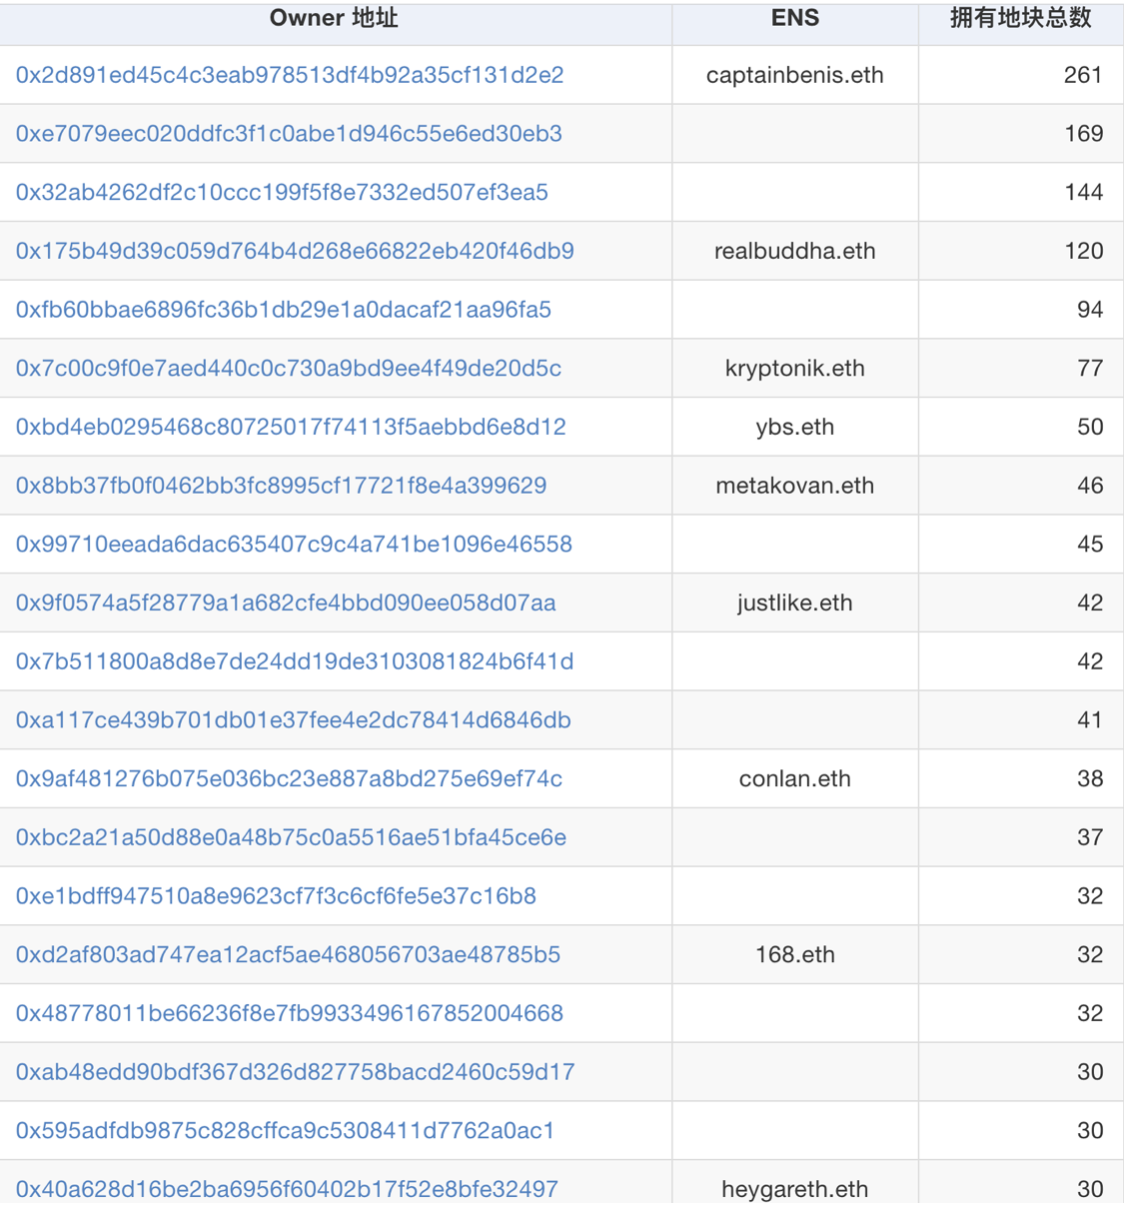1124x1208 pixels.
Task: Click the 261 parcel count cell
Action: pyautogui.click(x=1082, y=75)
